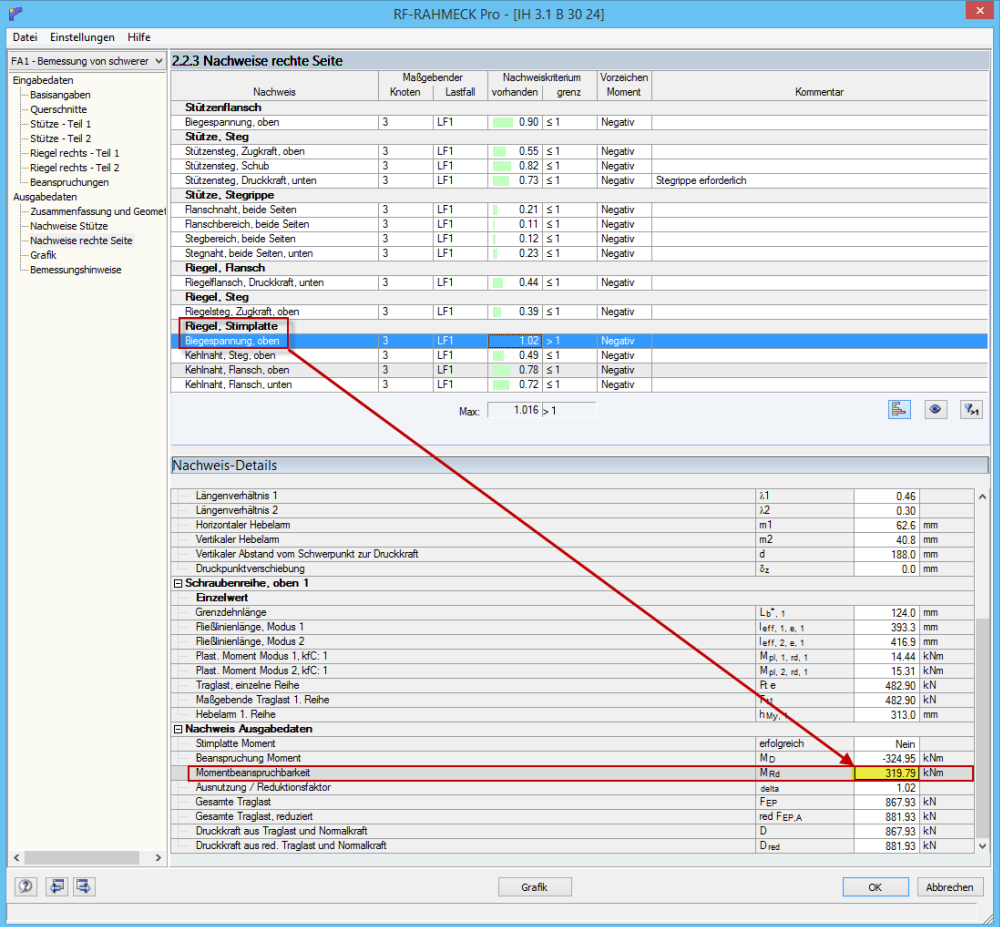
Task: Open the FA1 Bemessung case dropdown
Action: [x=159, y=61]
